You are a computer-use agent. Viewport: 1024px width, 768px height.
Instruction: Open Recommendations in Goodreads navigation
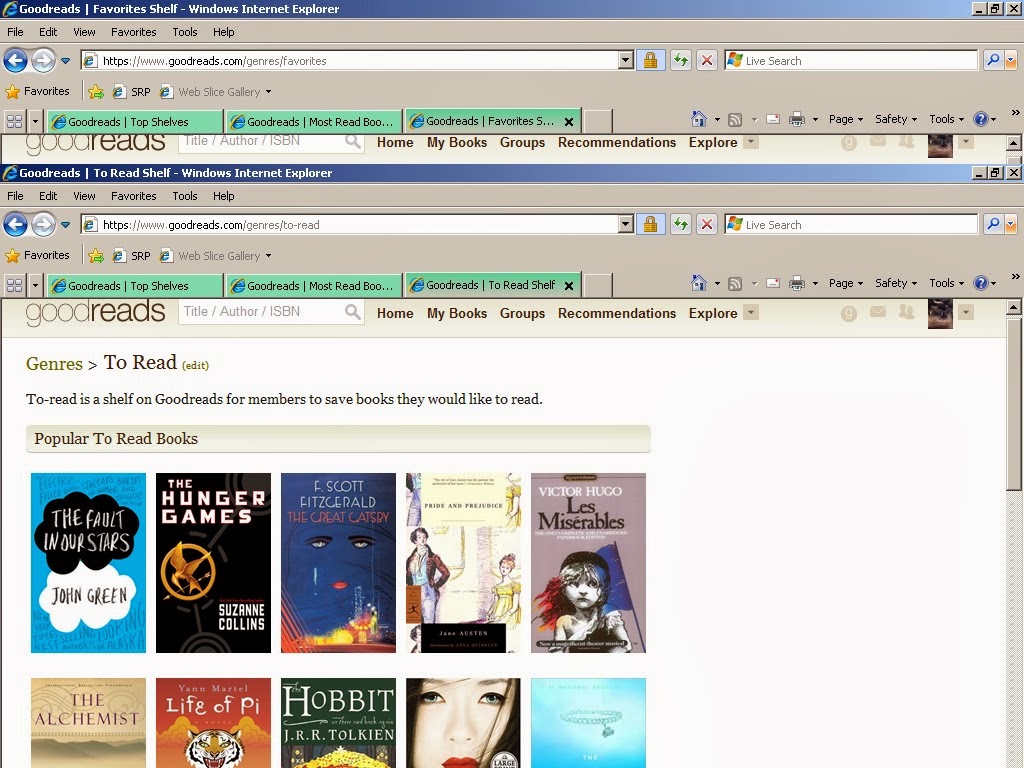(617, 313)
